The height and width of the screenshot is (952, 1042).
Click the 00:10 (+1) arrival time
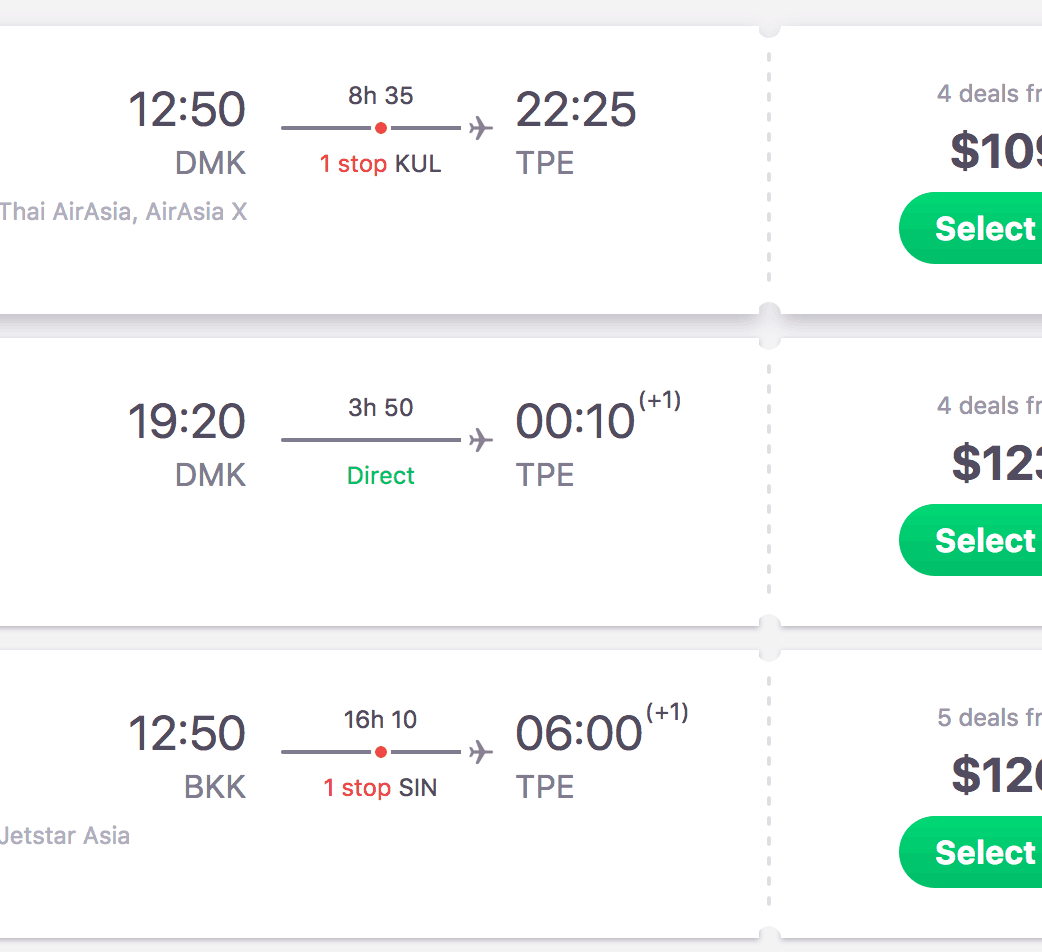point(575,421)
